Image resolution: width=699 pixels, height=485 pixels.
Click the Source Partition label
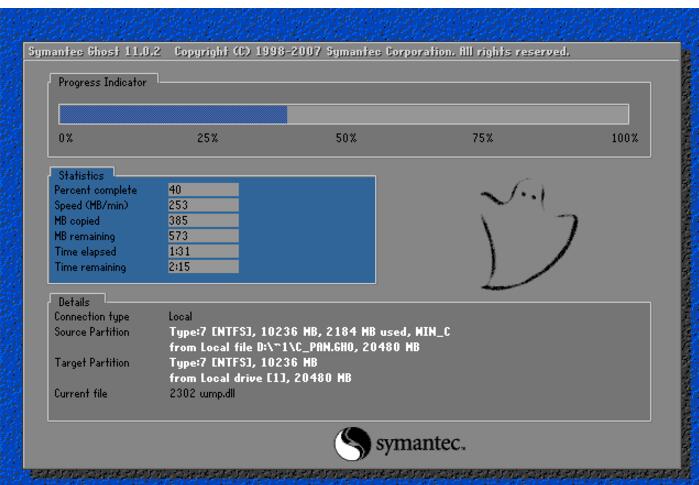click(92, 332)
